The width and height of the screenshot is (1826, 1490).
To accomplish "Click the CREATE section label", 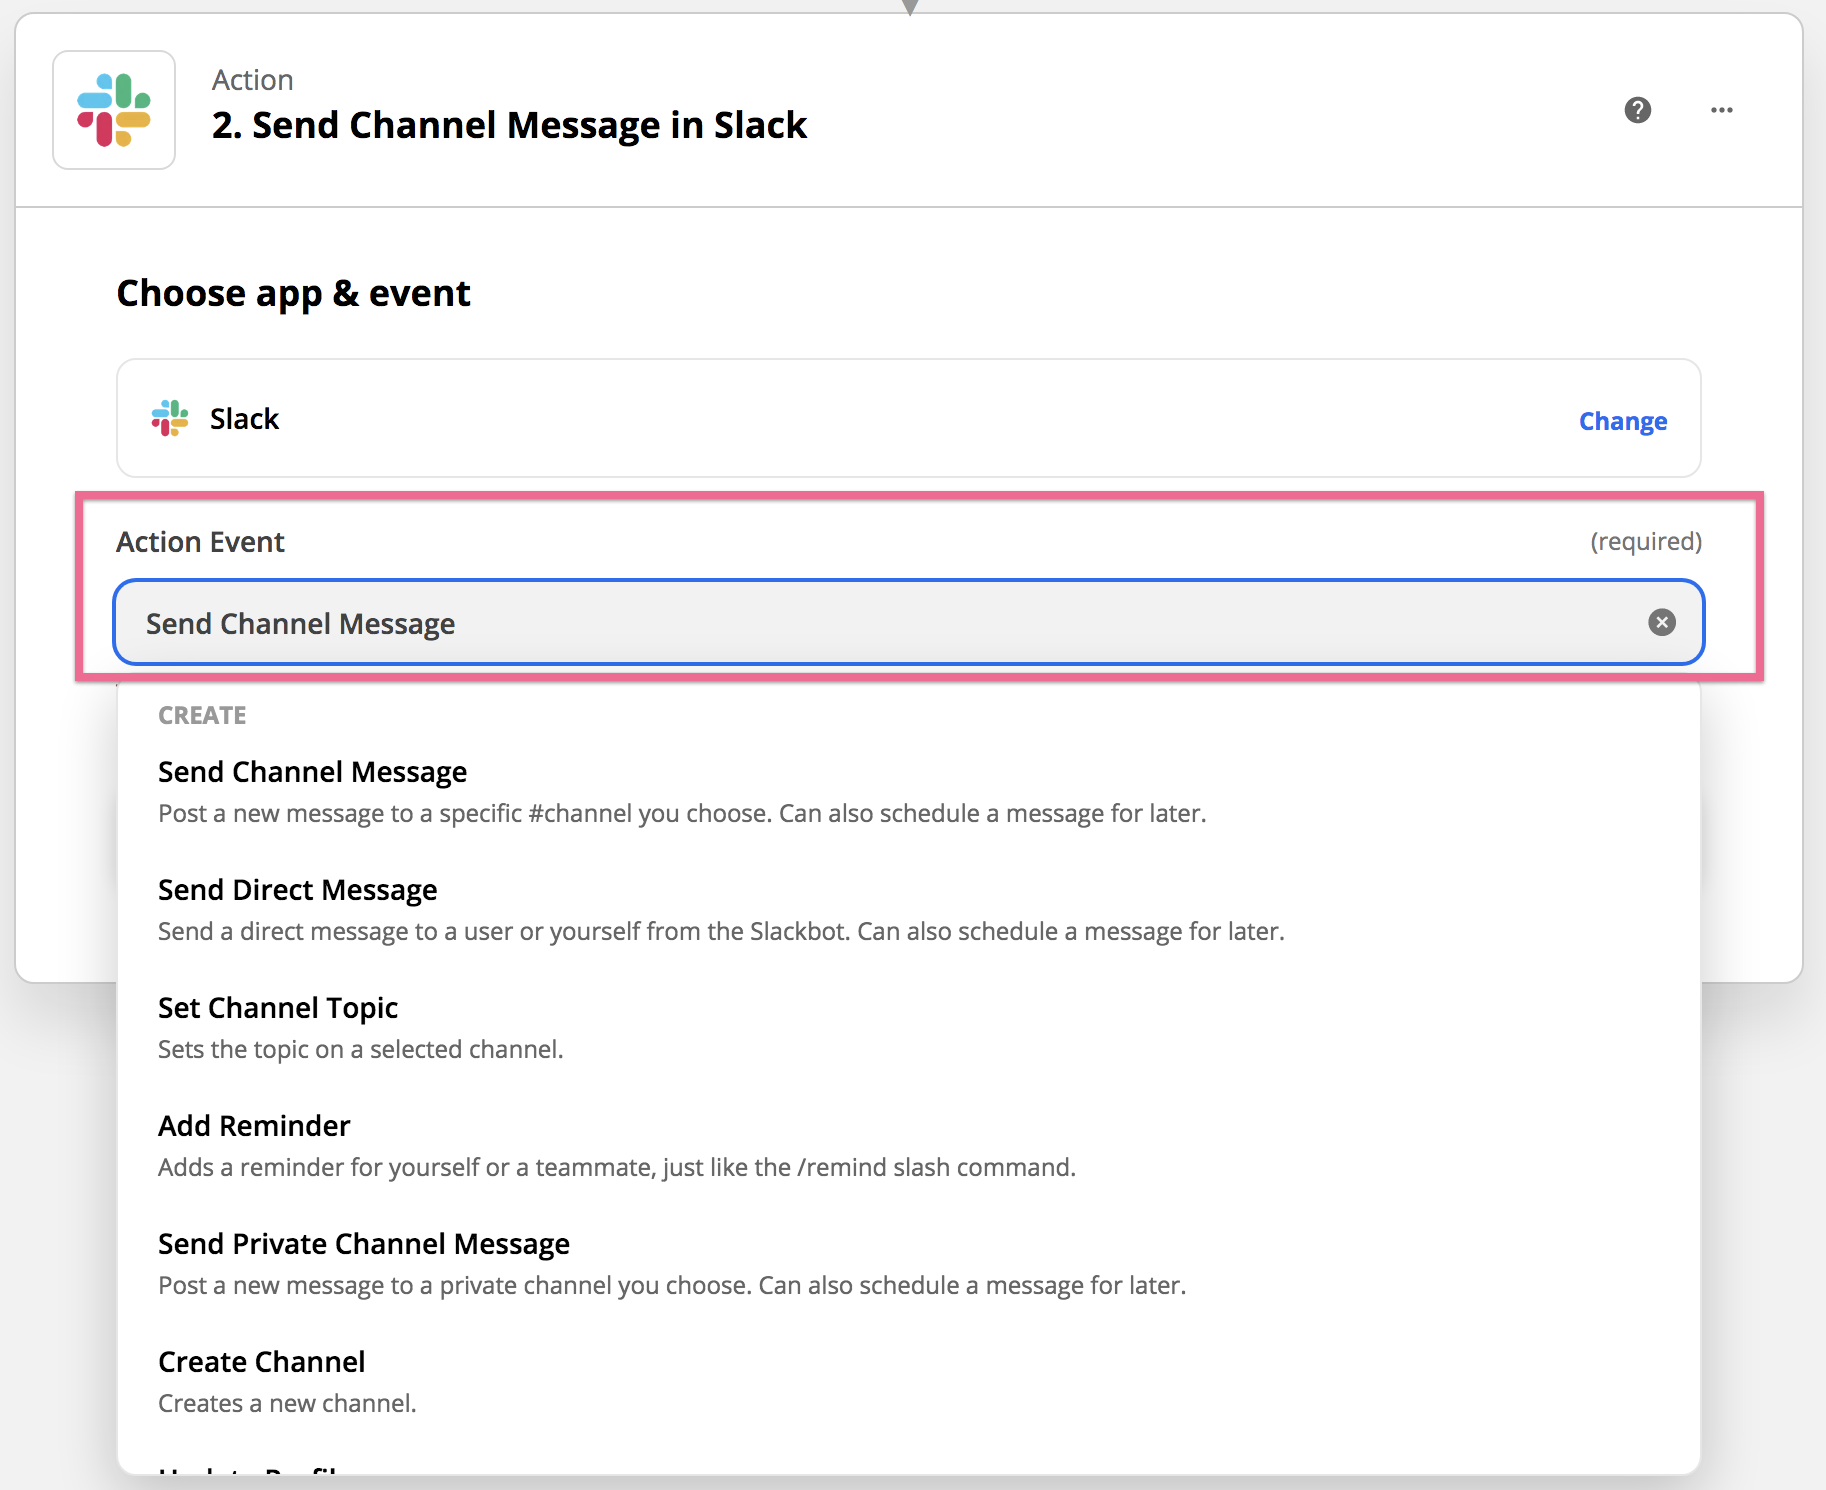I will point(202,715).
